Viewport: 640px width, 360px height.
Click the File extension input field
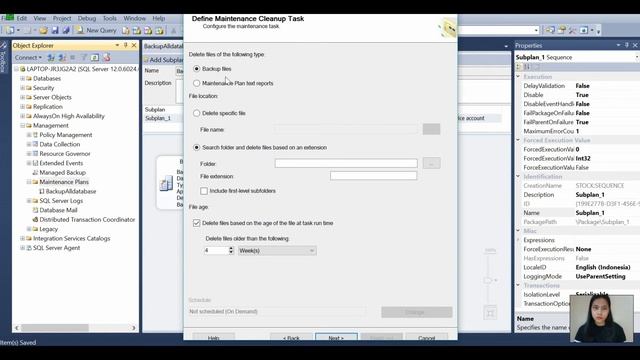click(x=373, y=176)
